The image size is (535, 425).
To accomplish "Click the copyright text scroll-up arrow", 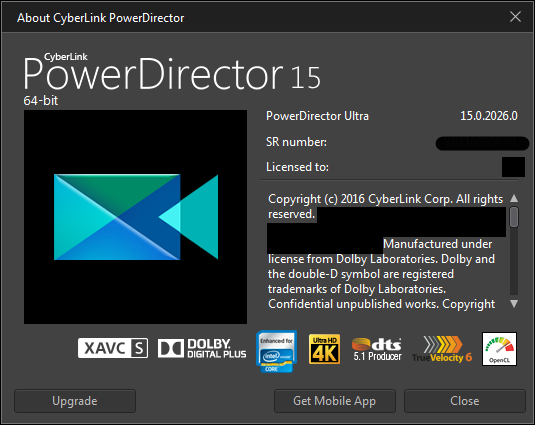I will pyautogui.click(x=514, y=198).
